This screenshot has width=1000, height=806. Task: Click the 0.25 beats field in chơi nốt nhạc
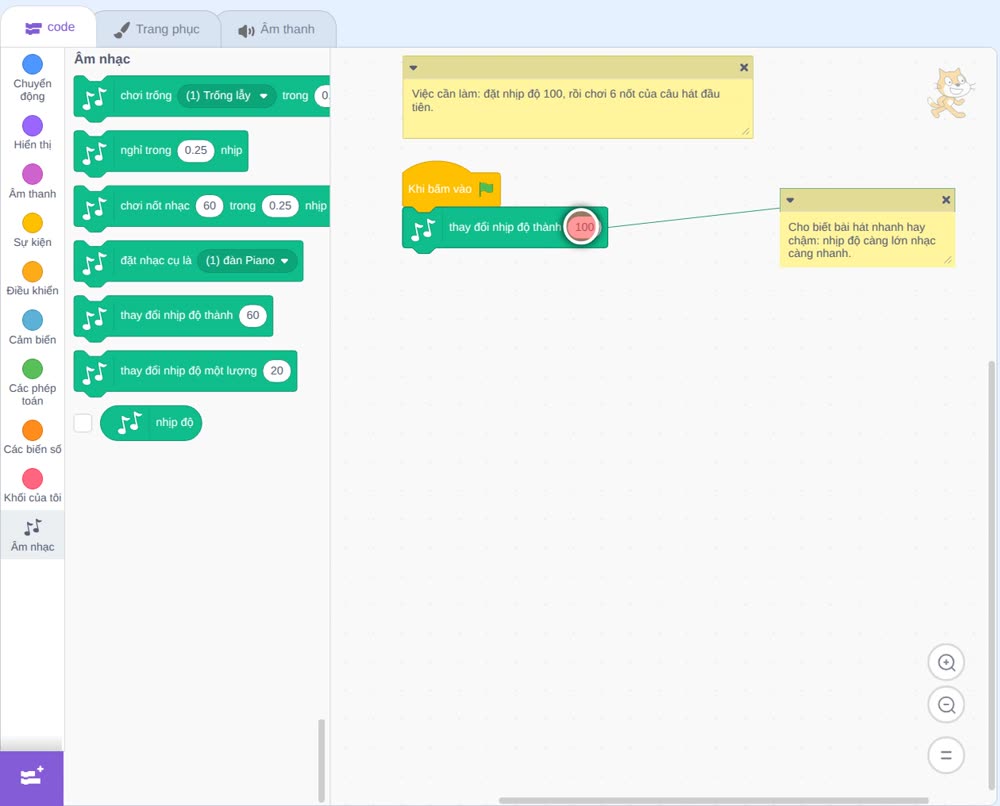tap(280, 206)
